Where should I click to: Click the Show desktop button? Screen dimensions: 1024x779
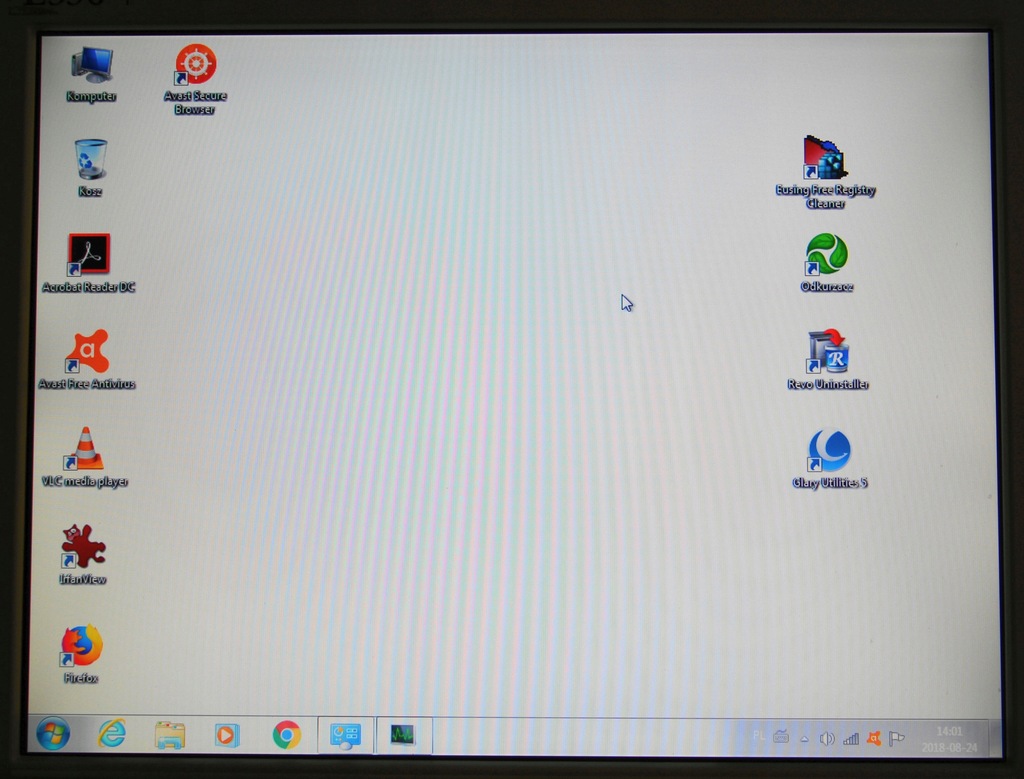[x=995, y=738]
